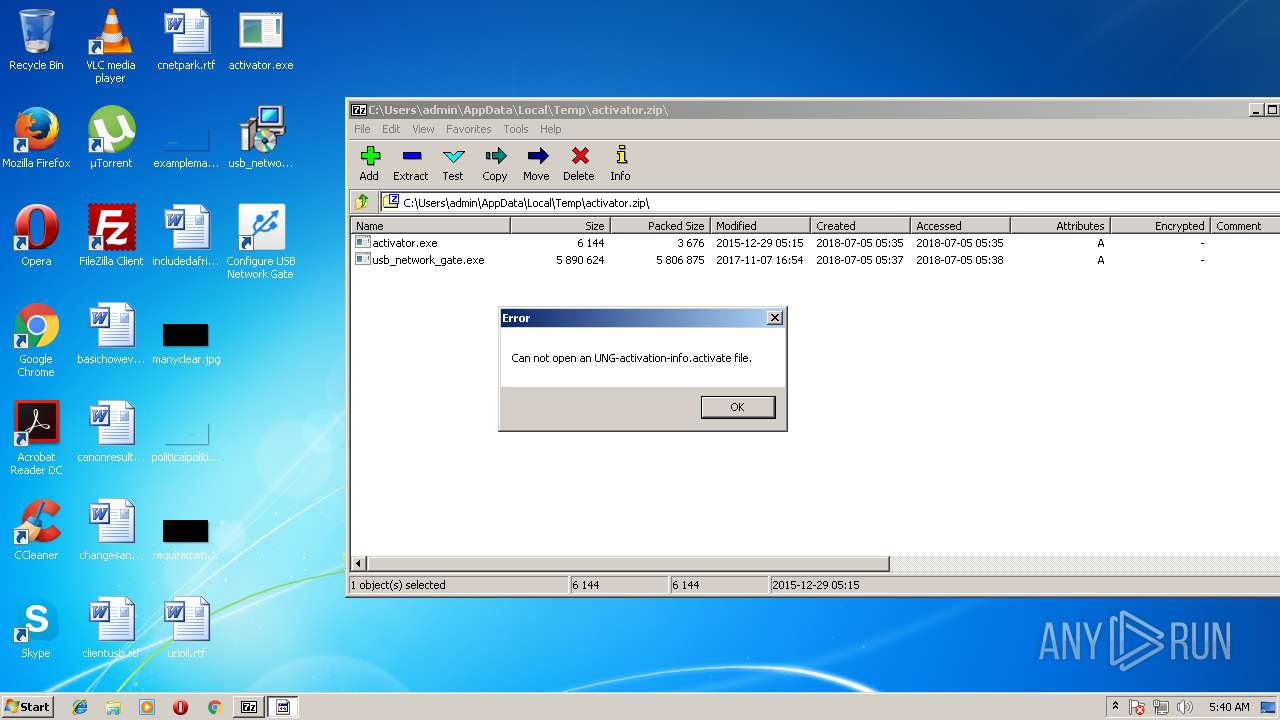Sort by the Created column header
Image resolution: width=1280 pixels, height=720 pixels.
pos(860,226)
